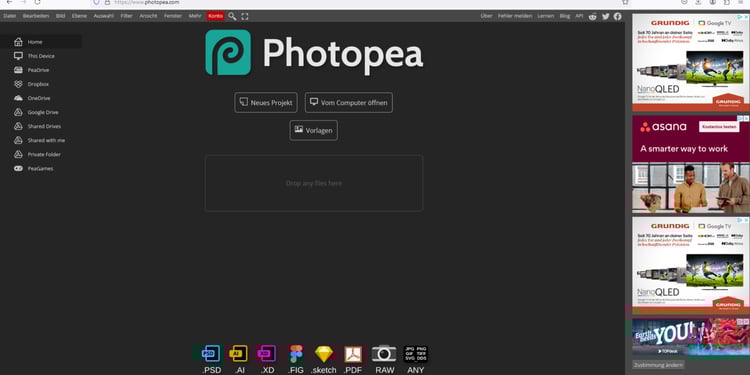This screenshot has height=375, width=750.
Task: Open PeaDrive storage
Action: pyautogui.click(x=41, y=70)
